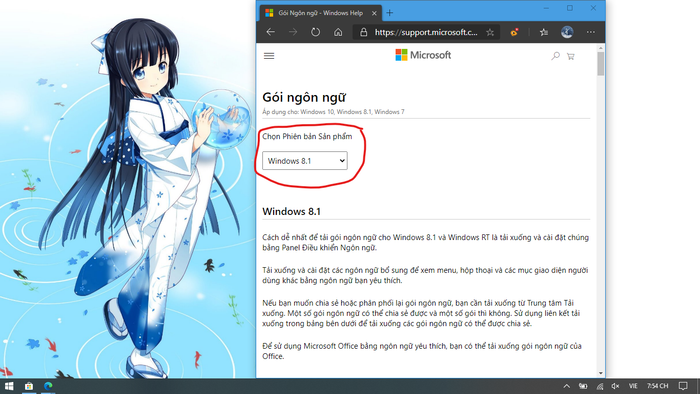Click the browser forward arrow
This screenshot has height=394, width=700.
pos(293,32)
